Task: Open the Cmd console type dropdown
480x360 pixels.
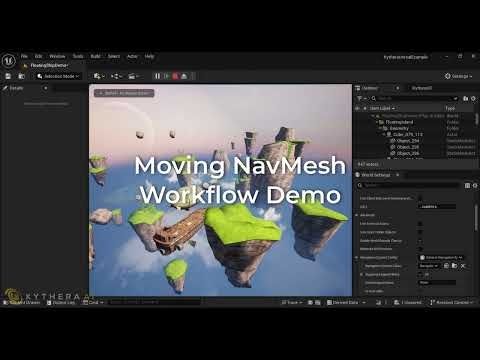Action: [94, 302]
